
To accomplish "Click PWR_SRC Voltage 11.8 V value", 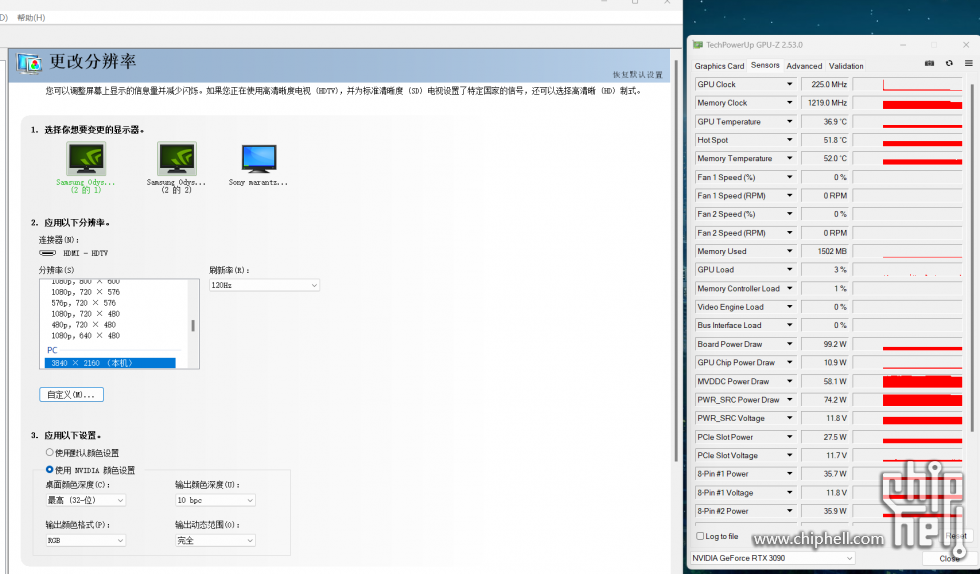I will (825, 418).
